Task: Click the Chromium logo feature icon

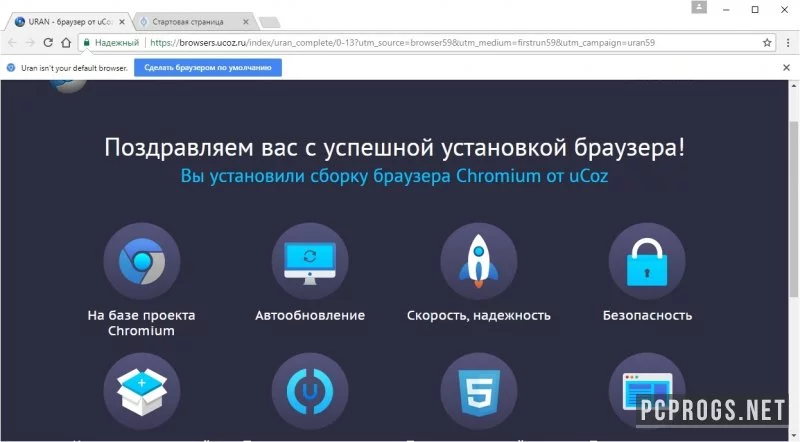Action: (x=142, y=261)
